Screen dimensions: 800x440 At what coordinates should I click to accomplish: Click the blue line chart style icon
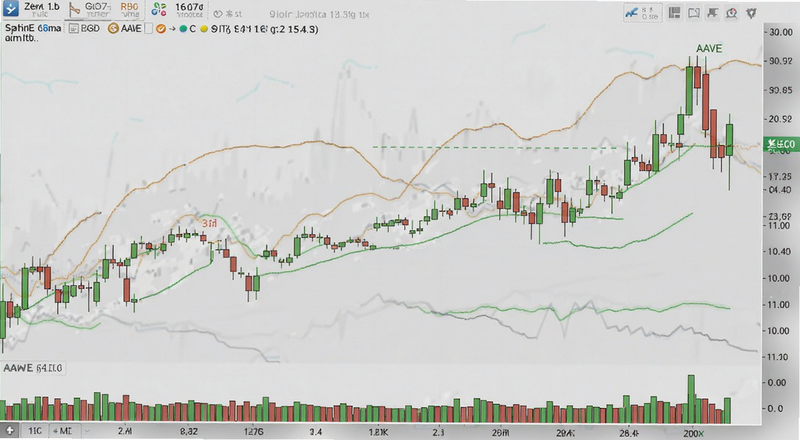pos(632,13)
